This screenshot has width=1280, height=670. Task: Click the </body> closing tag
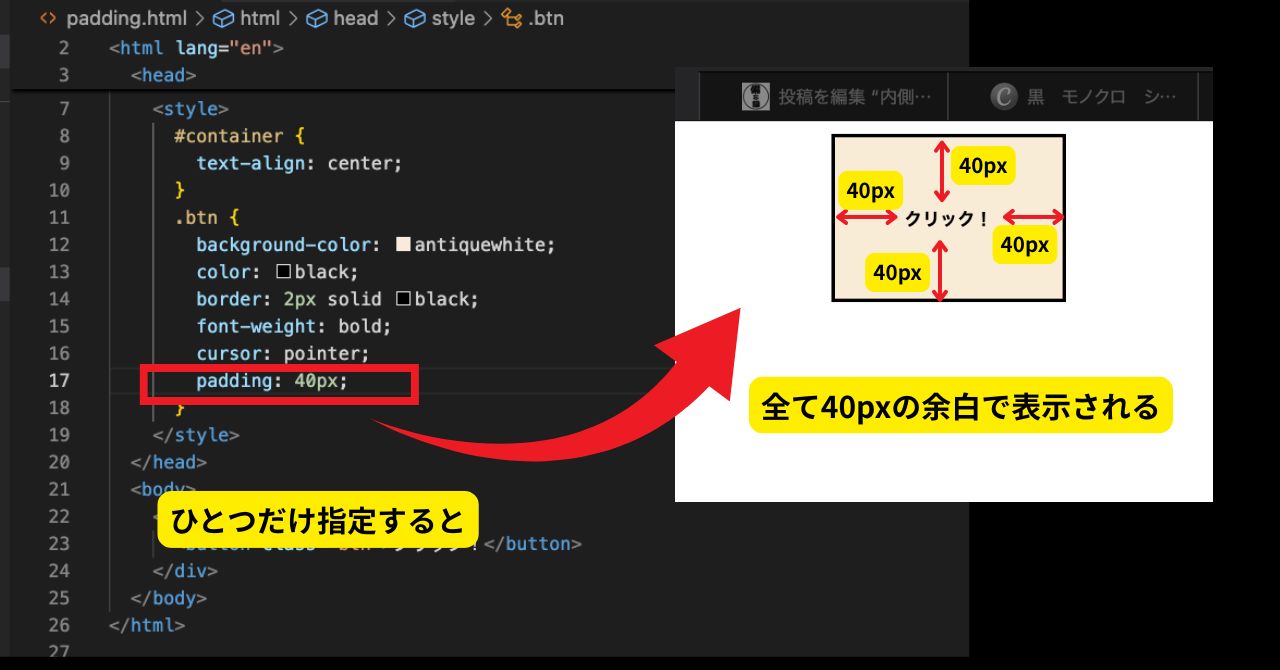click(169, 598)
